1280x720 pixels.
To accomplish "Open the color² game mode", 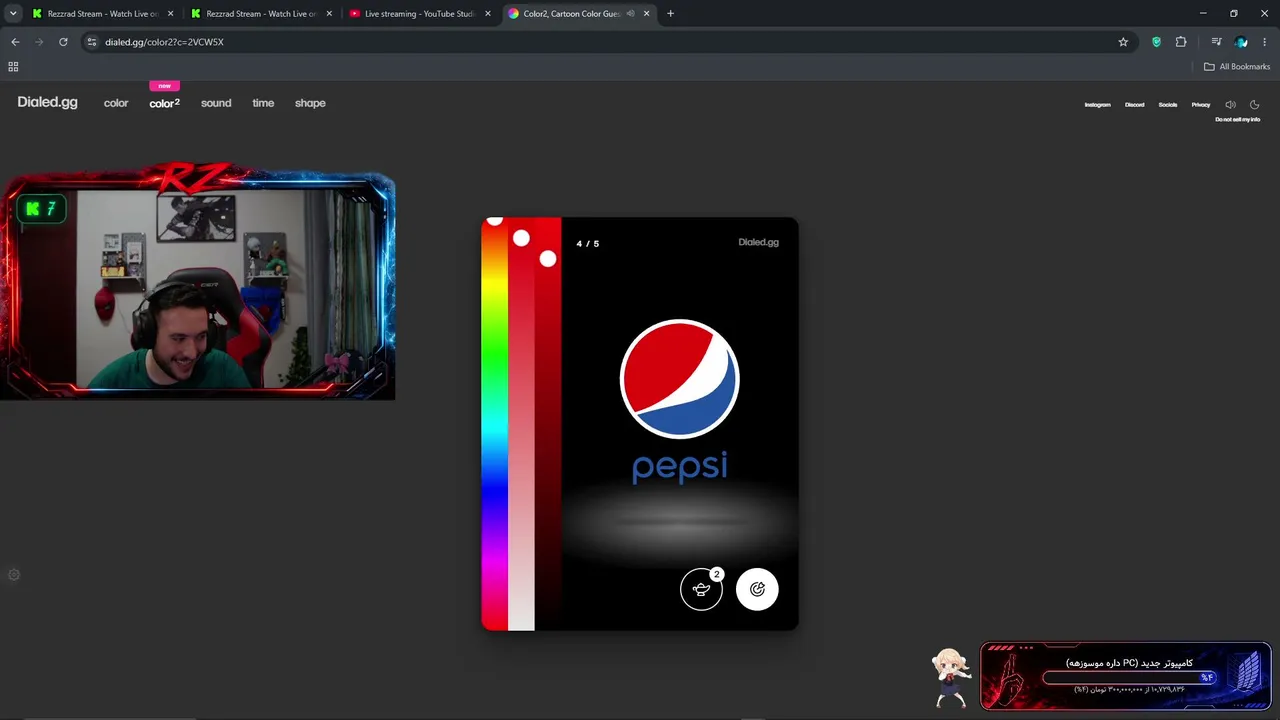I will tap(165, 103).
